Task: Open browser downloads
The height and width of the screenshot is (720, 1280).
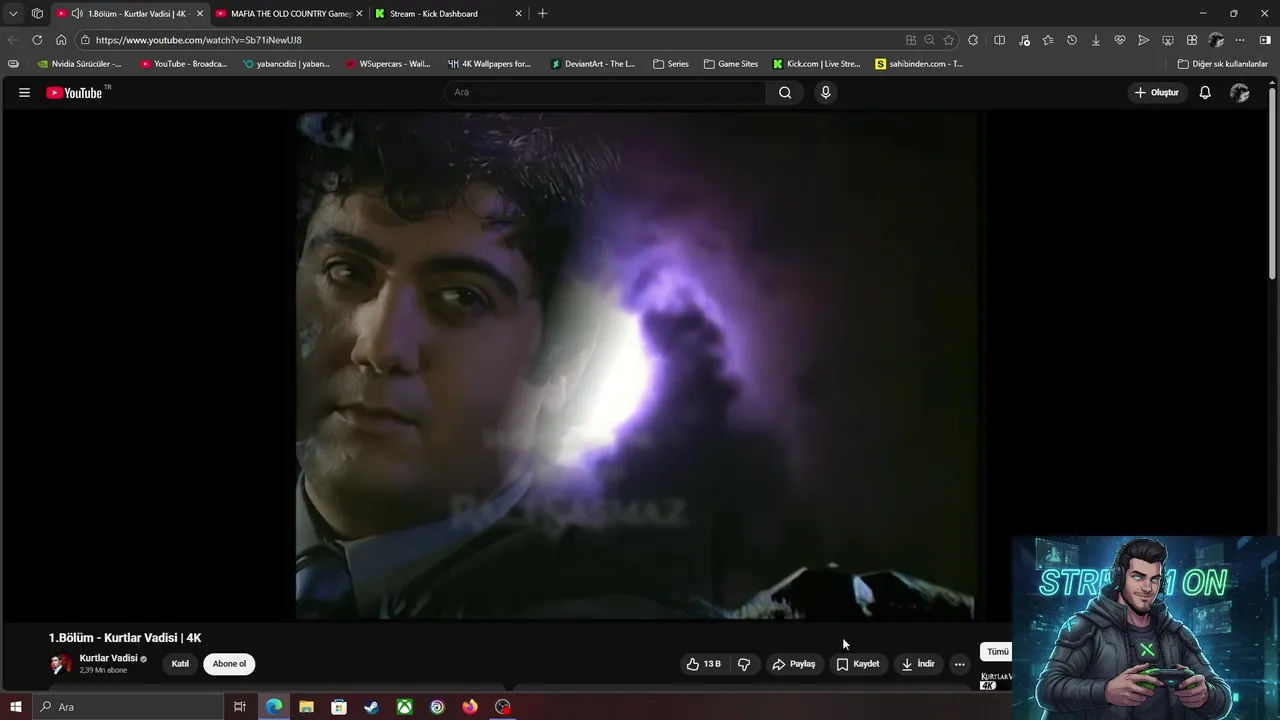Action: click(1095, 40)
